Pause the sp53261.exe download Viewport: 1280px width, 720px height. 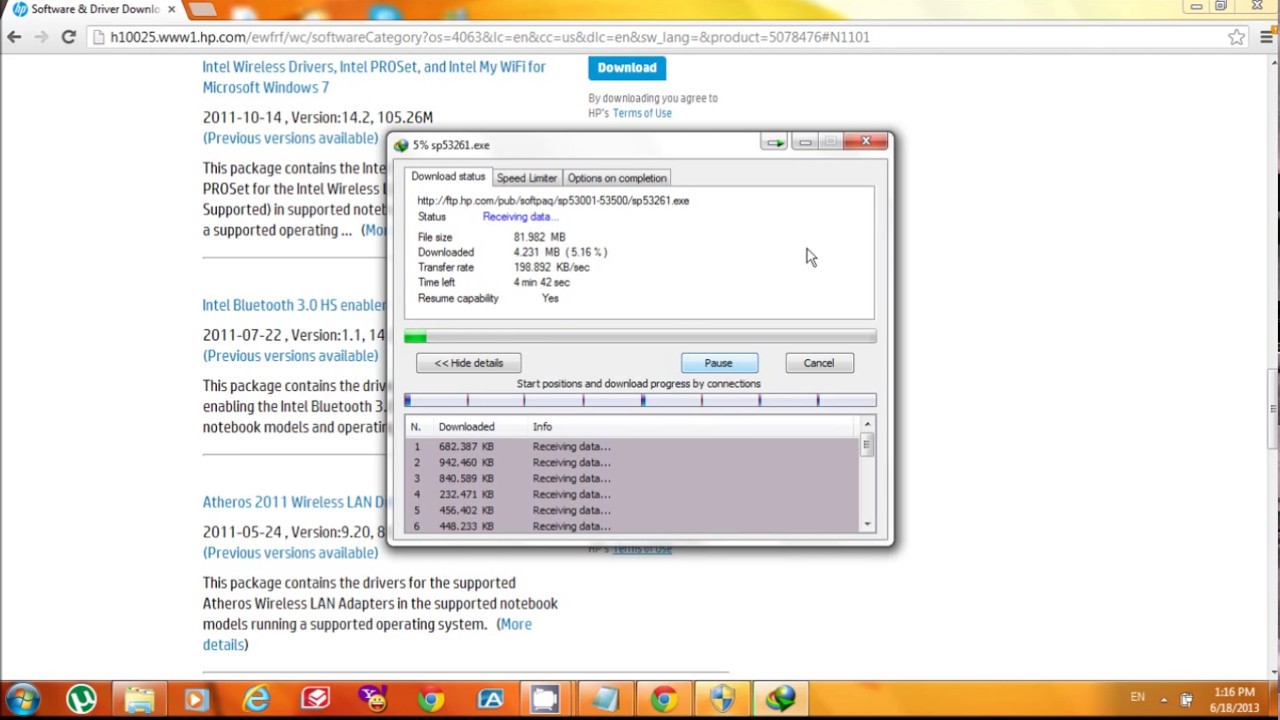pos(719,363)
